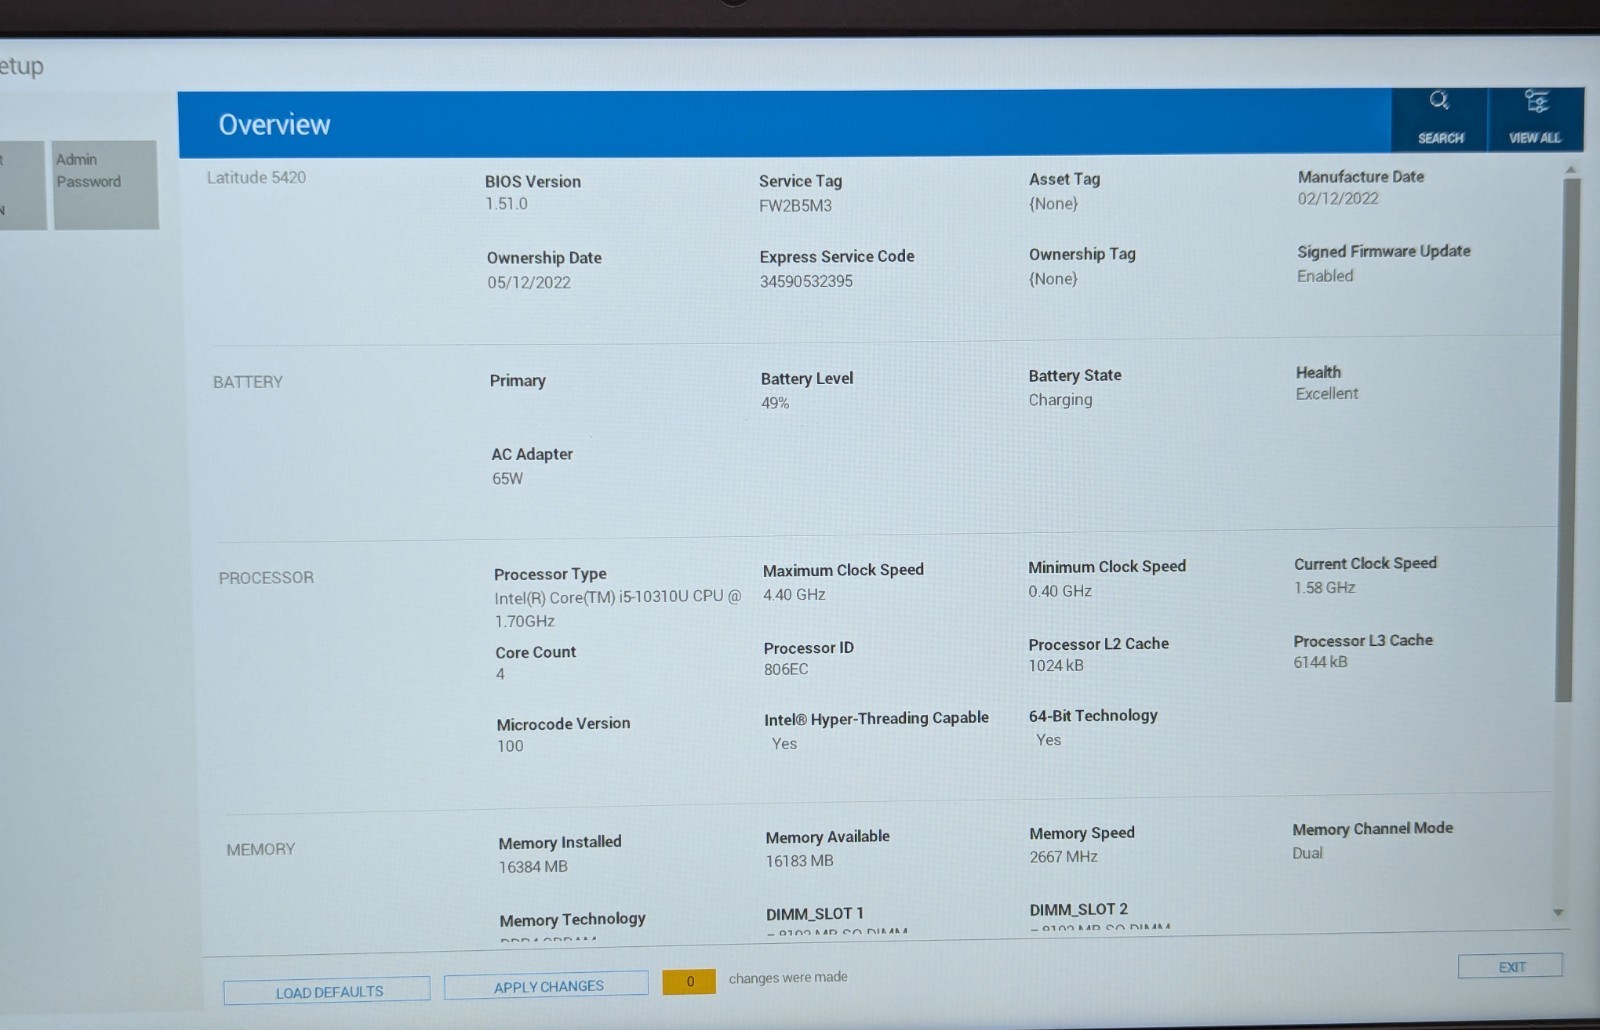Select the Admin Password tile

[x=106, y=185]
